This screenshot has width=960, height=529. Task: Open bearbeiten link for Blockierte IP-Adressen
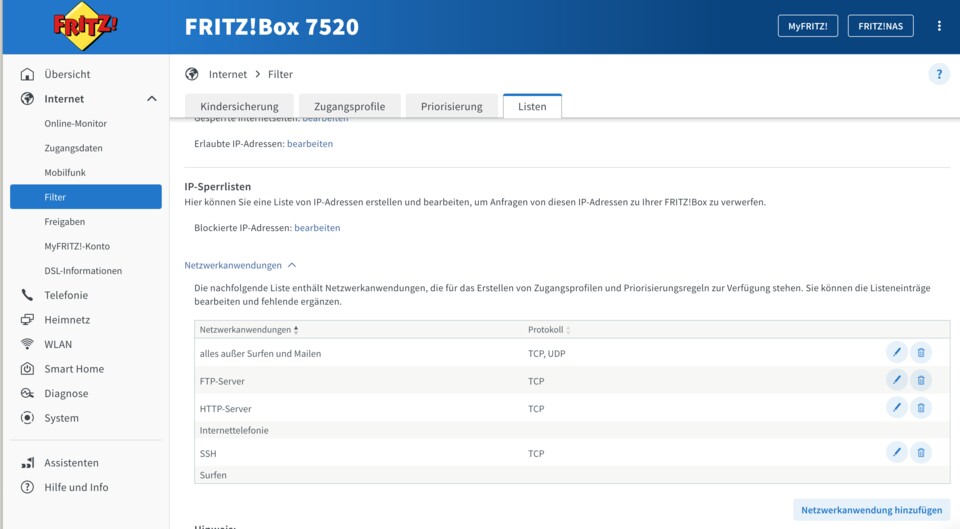[x=317, y=228]
